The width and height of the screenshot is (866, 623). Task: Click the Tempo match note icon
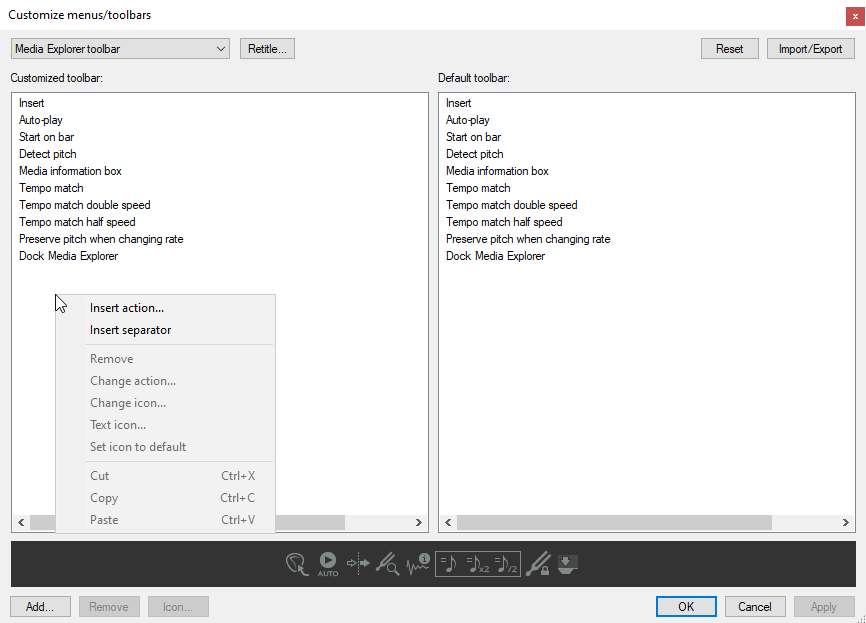point(449,565)
